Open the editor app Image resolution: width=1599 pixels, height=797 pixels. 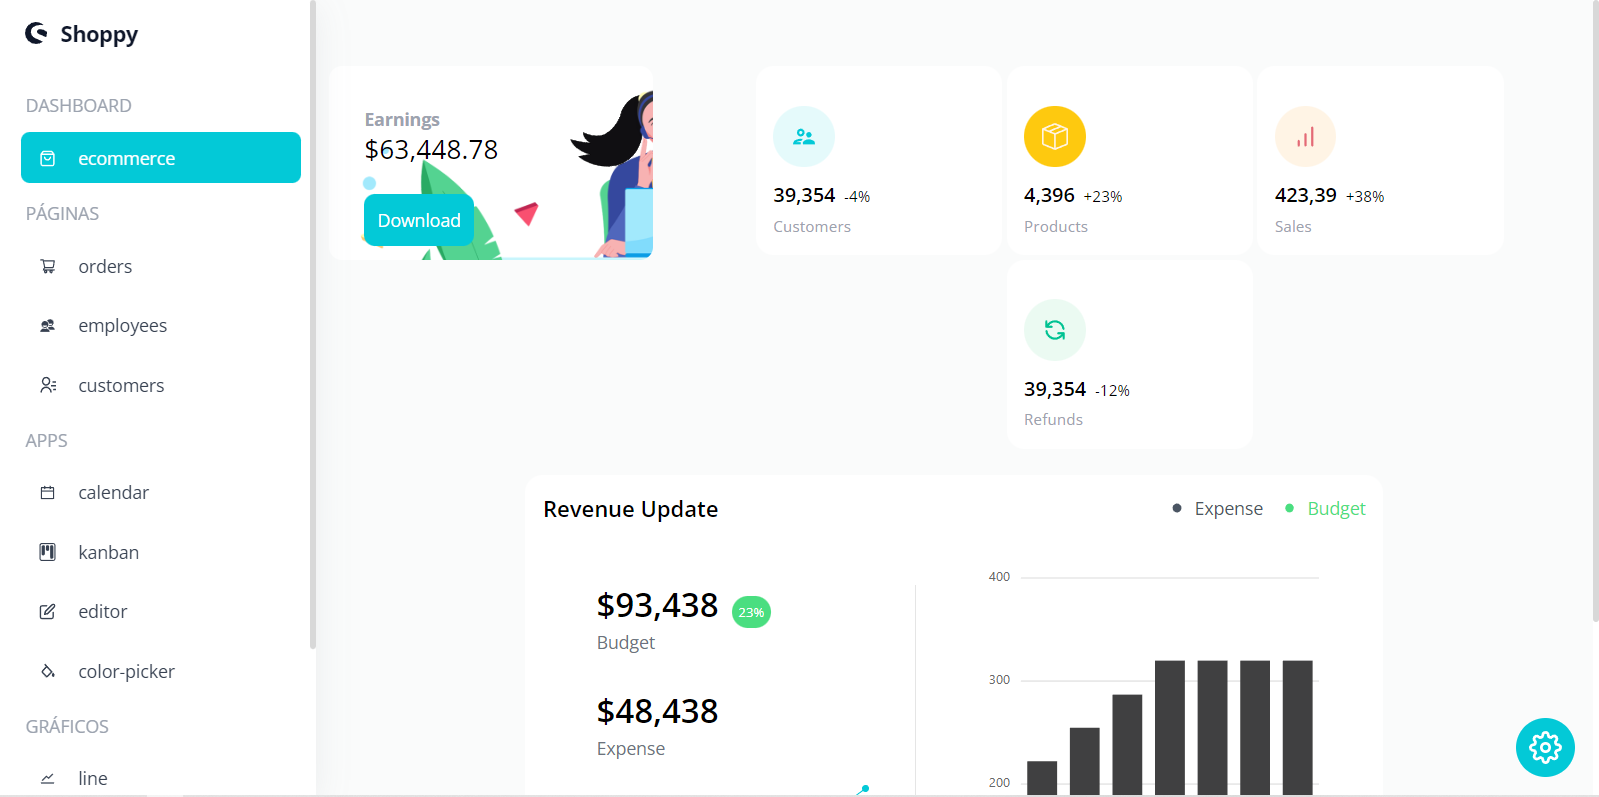(x=161, y=611)
